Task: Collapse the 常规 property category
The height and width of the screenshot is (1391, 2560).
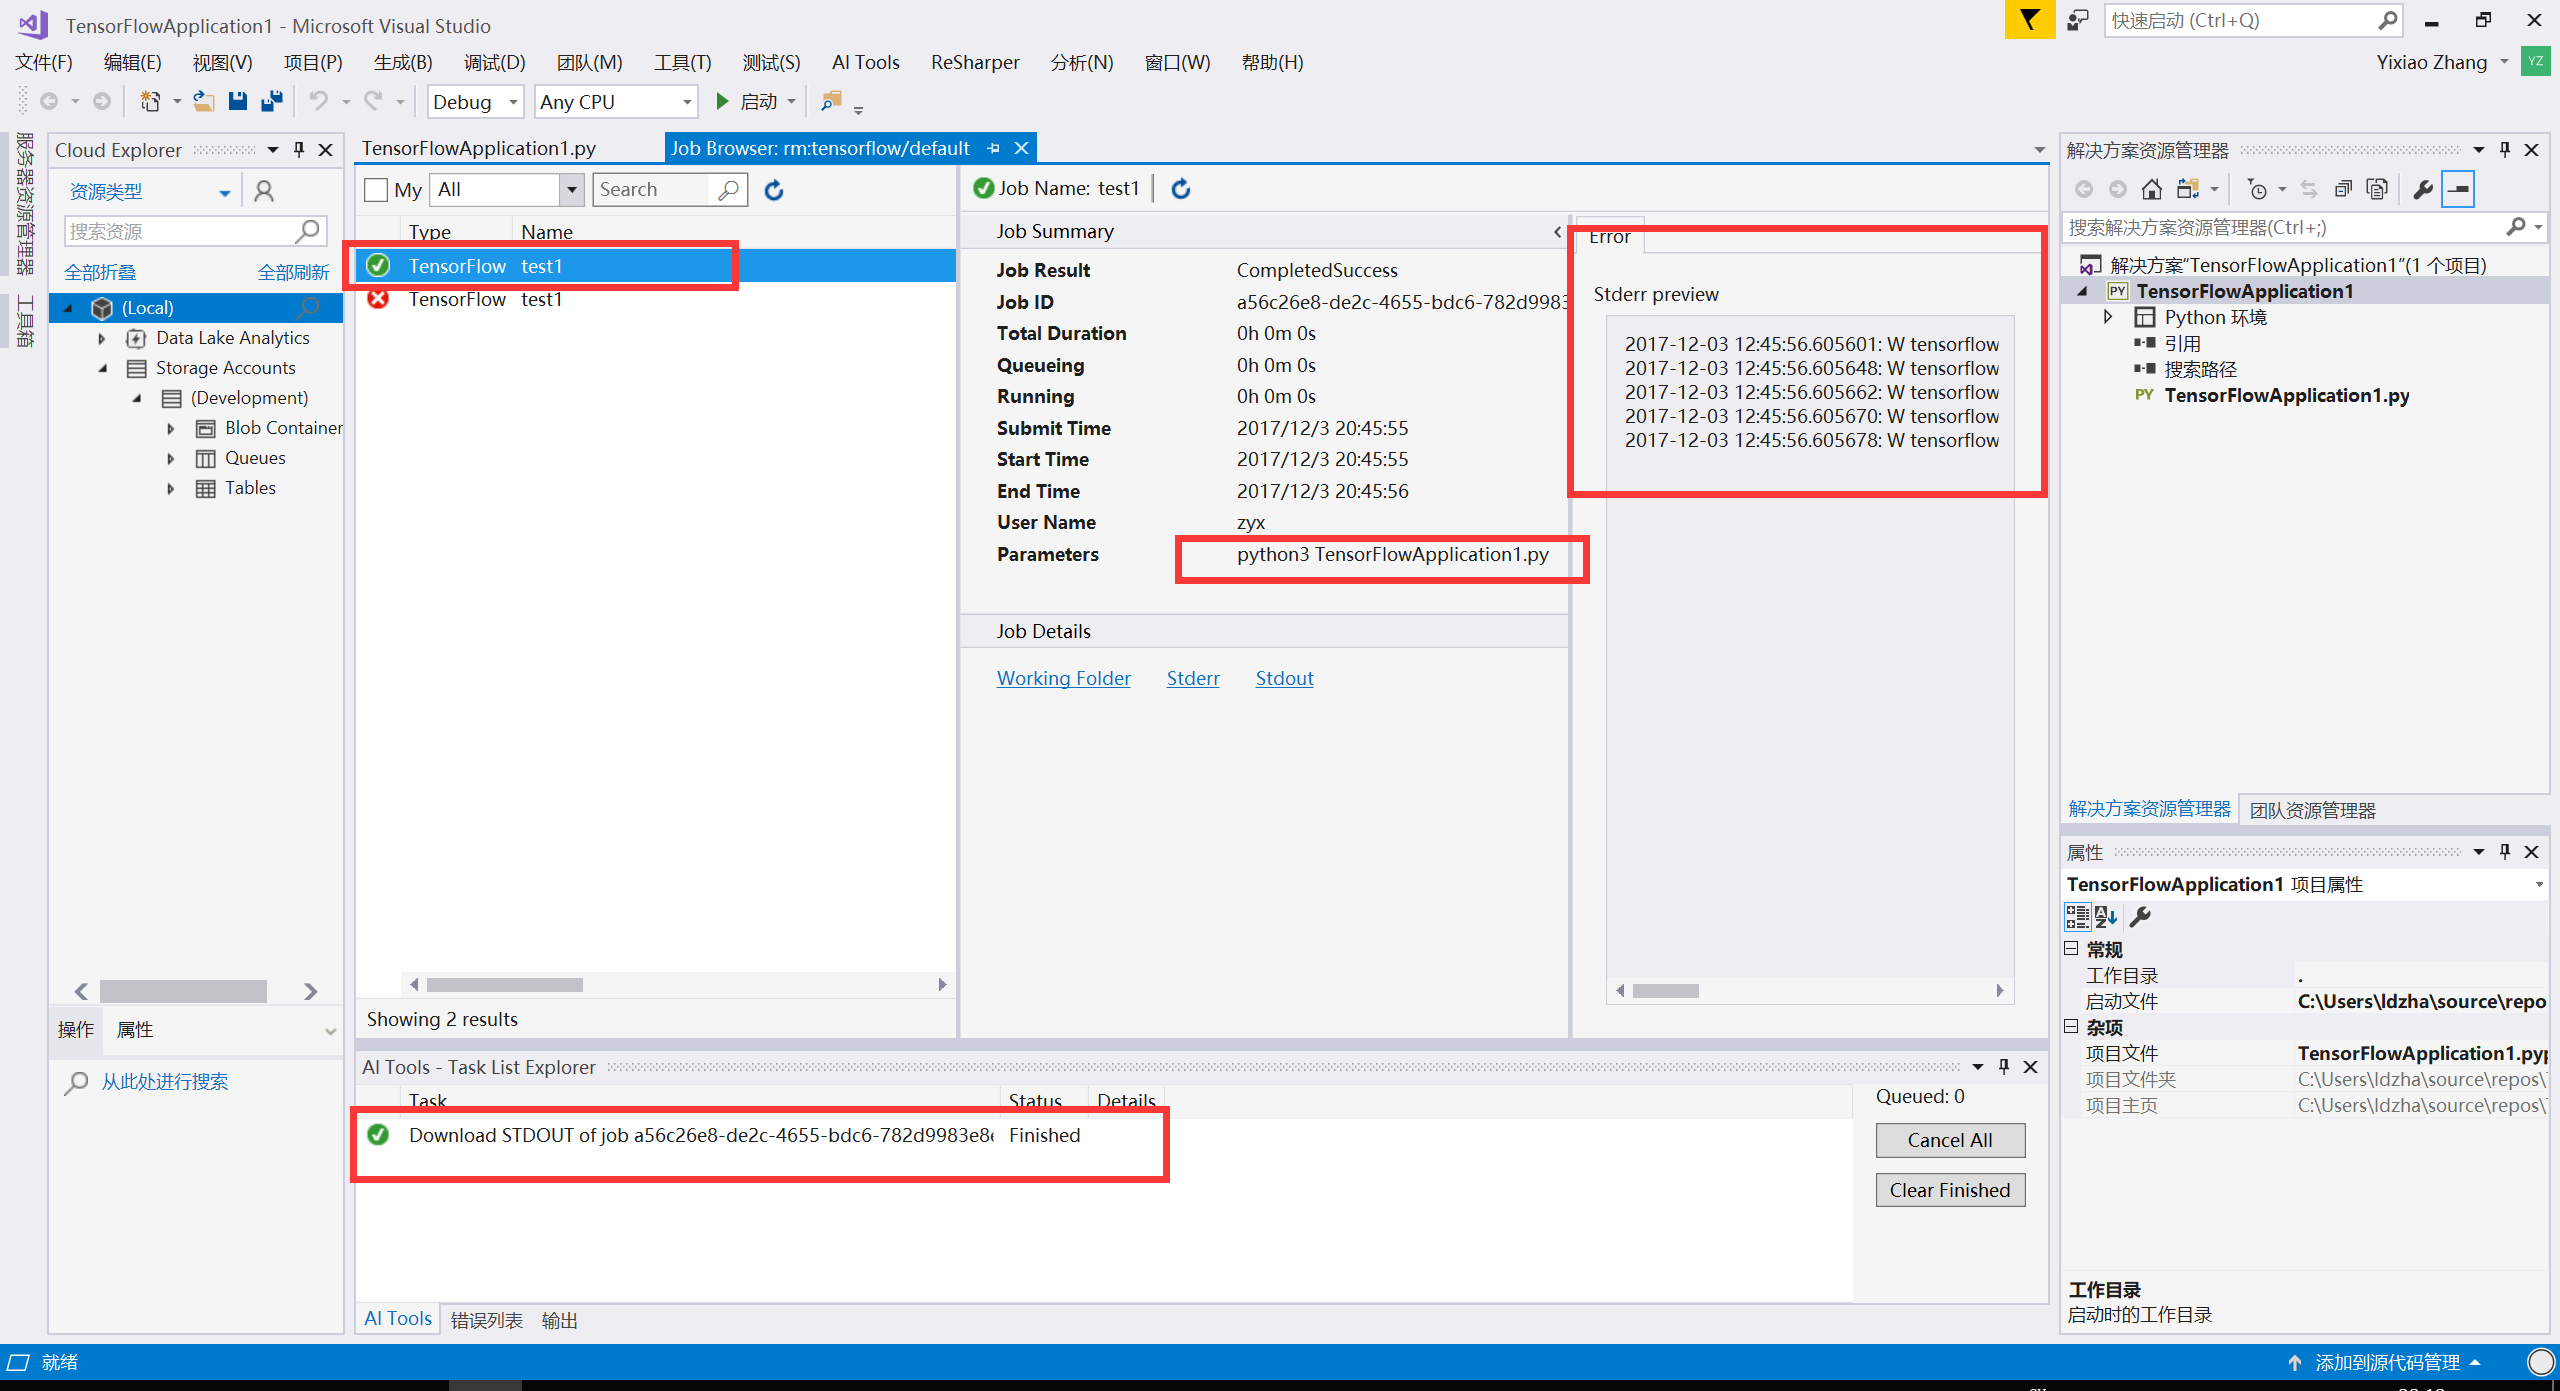Action: pos(2071,948)
